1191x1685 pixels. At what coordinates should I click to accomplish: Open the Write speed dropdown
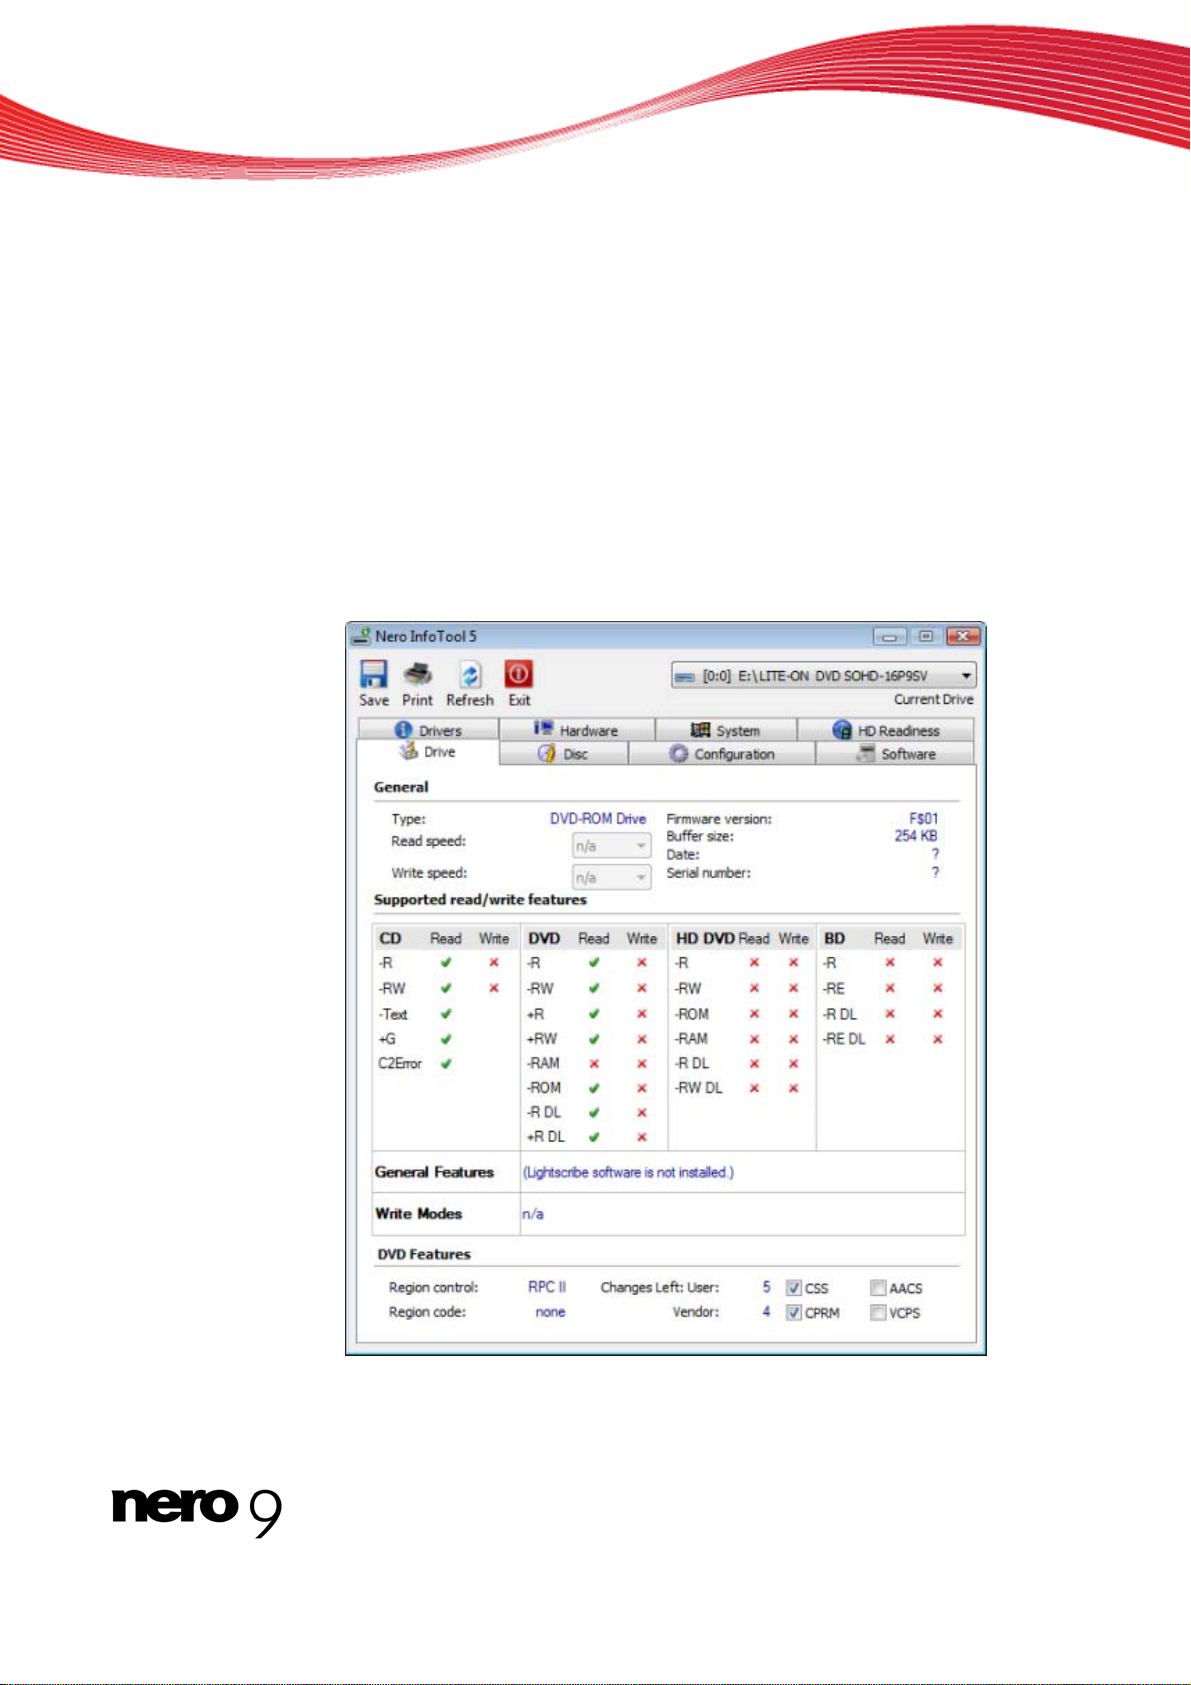click(641, 878)
